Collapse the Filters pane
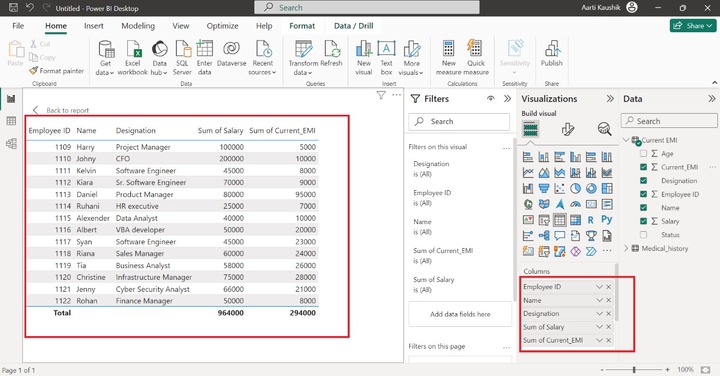 (507, 98)
